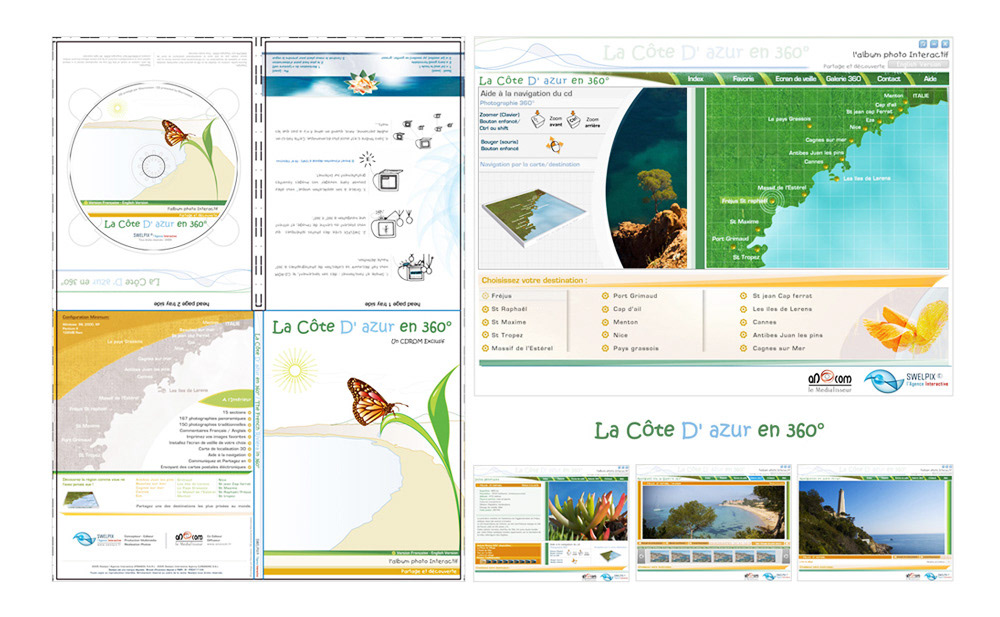Open the Index menu tab
The width and height of the screenshot is (1000, 617).
[x=696, y=79]
